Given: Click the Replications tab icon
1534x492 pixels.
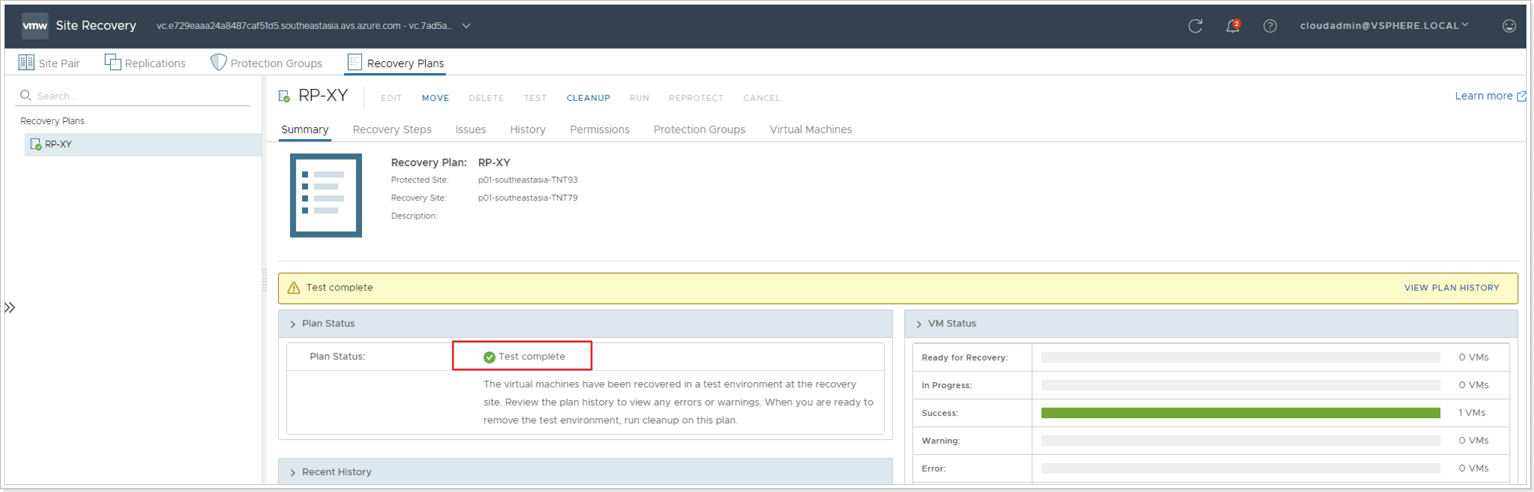Looking at the screenshot, I should tap(112, 63).
